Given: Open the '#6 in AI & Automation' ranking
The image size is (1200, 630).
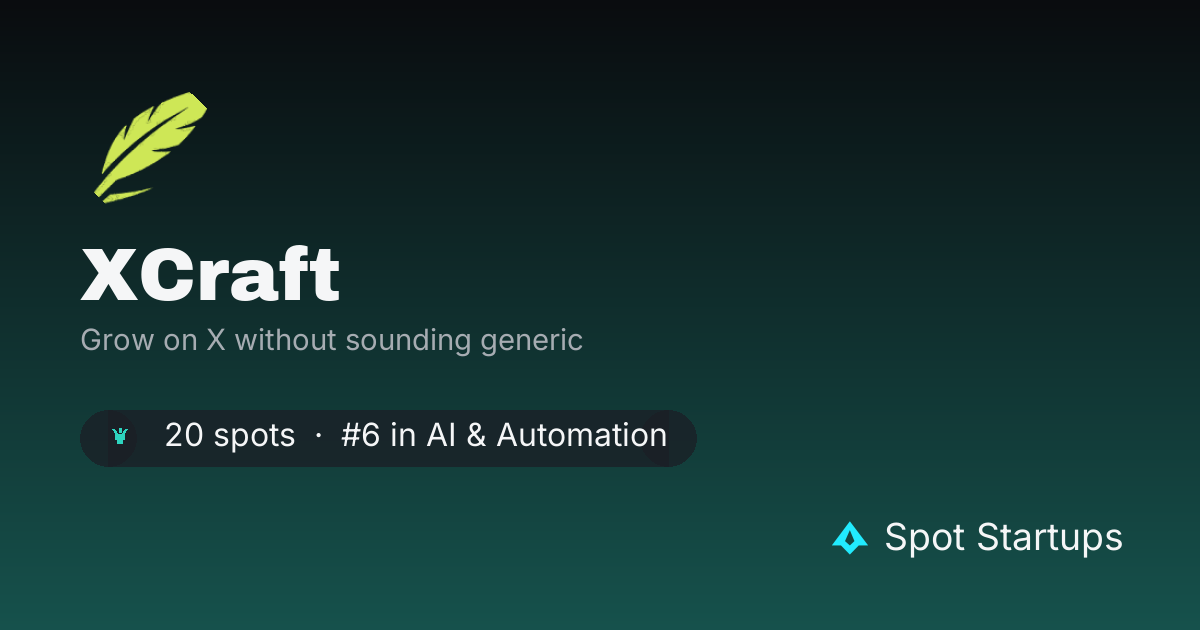Looking at the screenshot, I should 504,436.
